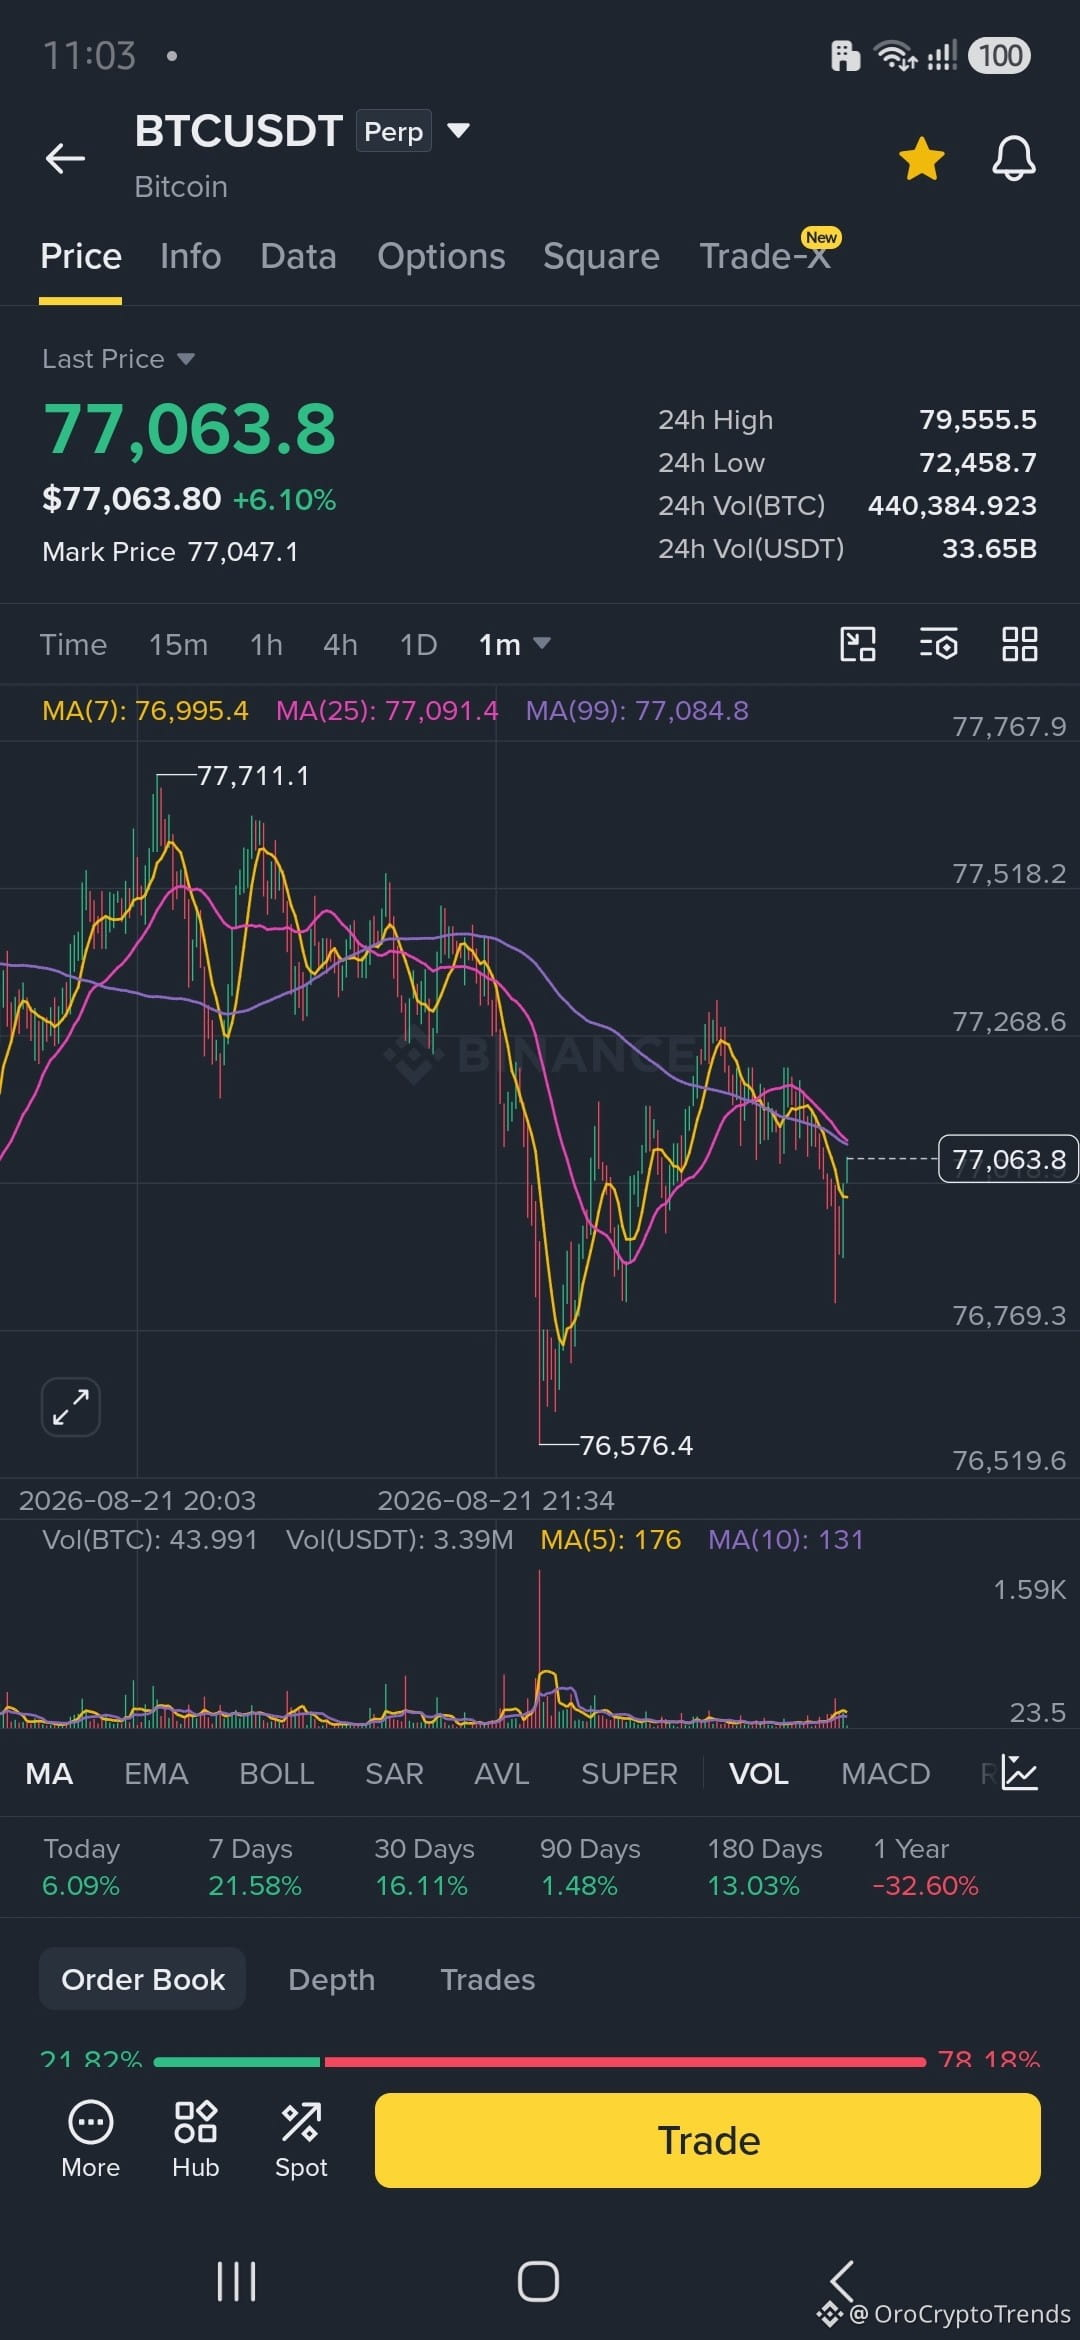Image resolution: width=1080 pixels, height=2340 pixels.
Task: Switch to the Depth tab
Action: pos(332,1979)
